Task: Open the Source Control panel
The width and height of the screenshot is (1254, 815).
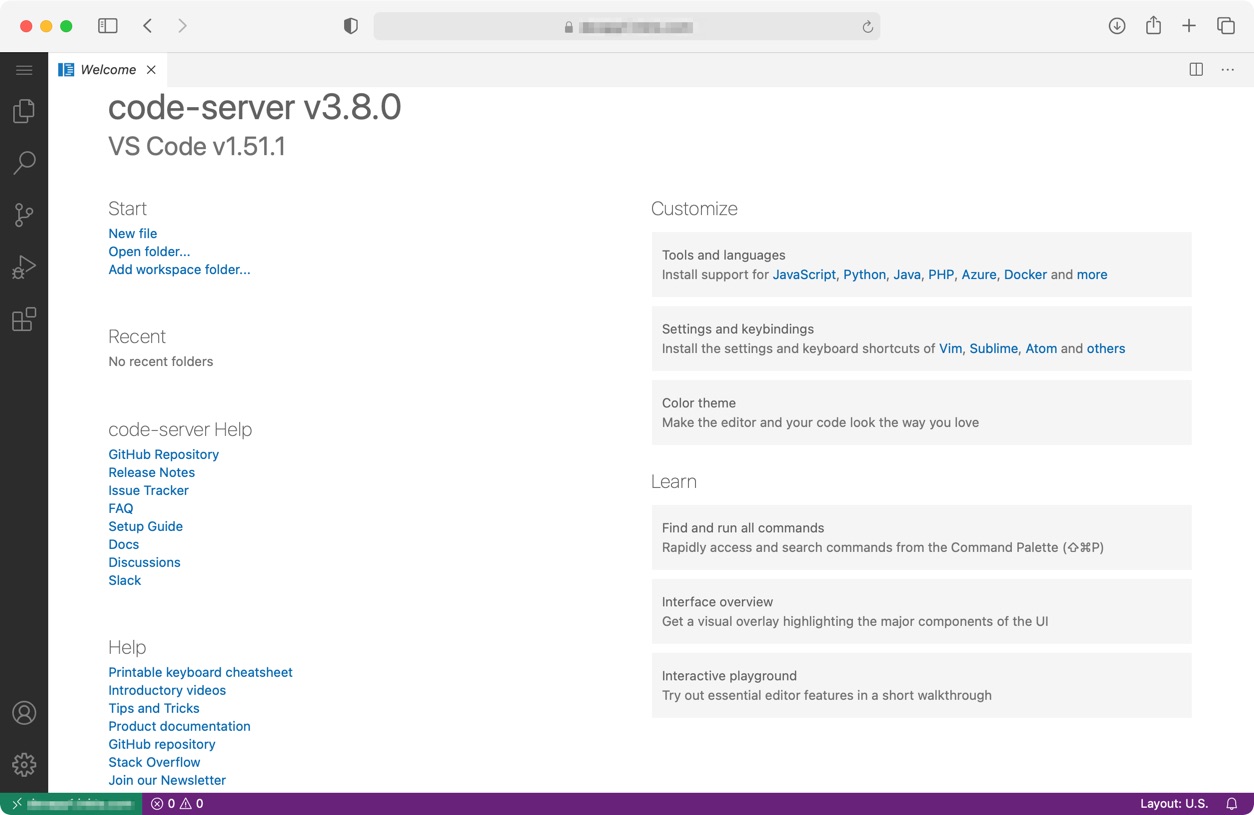Action: pyautogui.click(x=24, y=215)
